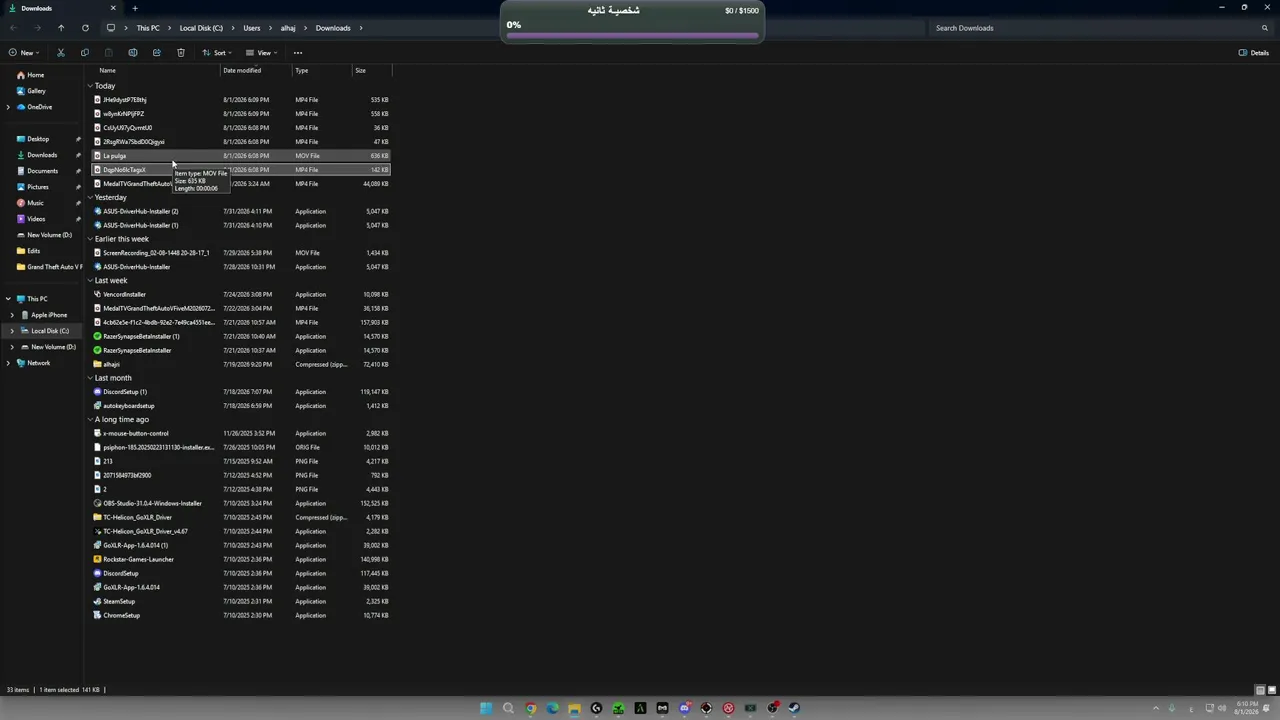The height and width of the screenshot is (720, 1280).
Task: Click Users in the address breadcrumb
Action: point(252,28)
